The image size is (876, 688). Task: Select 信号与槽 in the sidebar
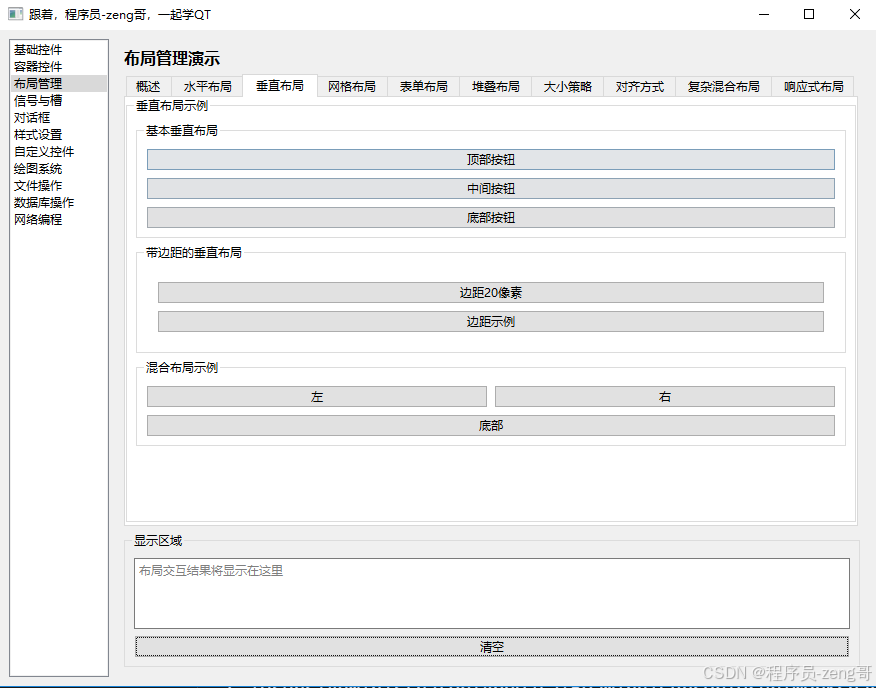coord(38,100)
